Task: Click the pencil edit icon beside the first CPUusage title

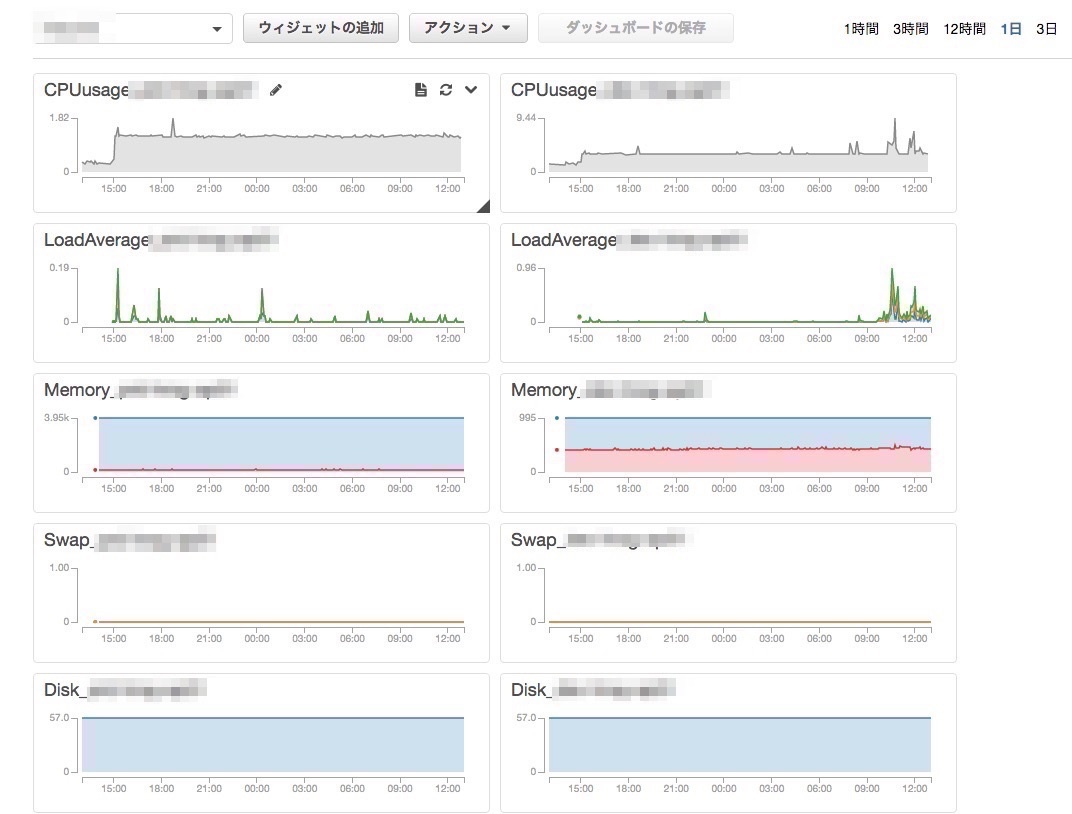Action: (276, 90)
